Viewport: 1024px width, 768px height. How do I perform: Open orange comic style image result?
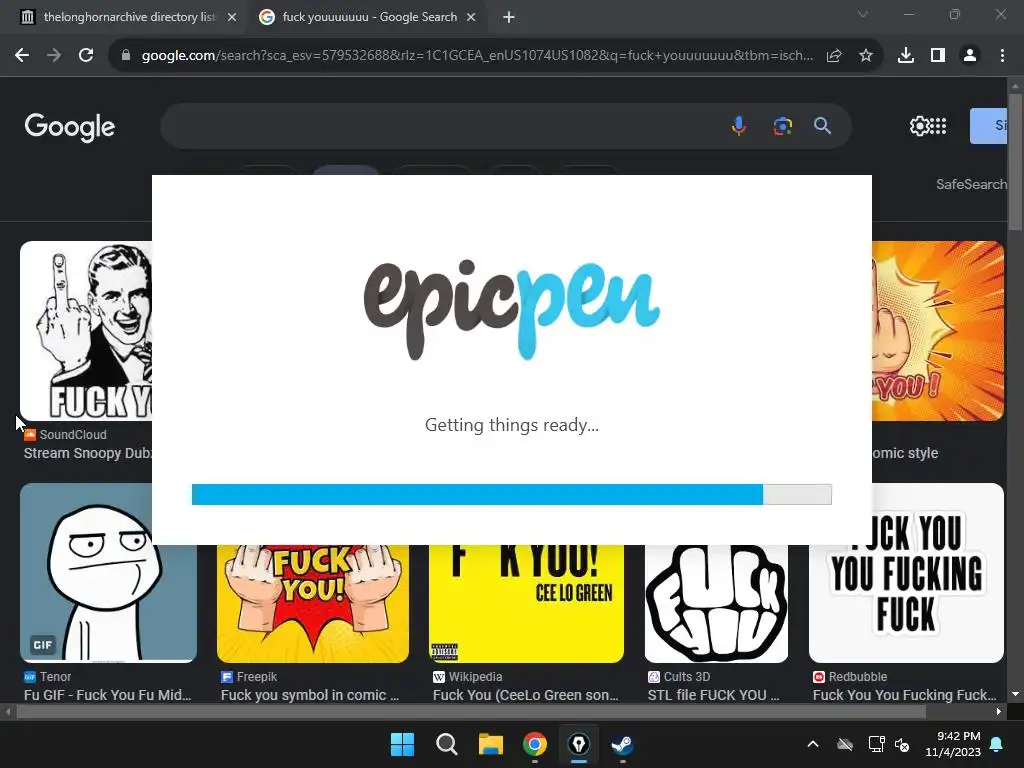[938, 330]
